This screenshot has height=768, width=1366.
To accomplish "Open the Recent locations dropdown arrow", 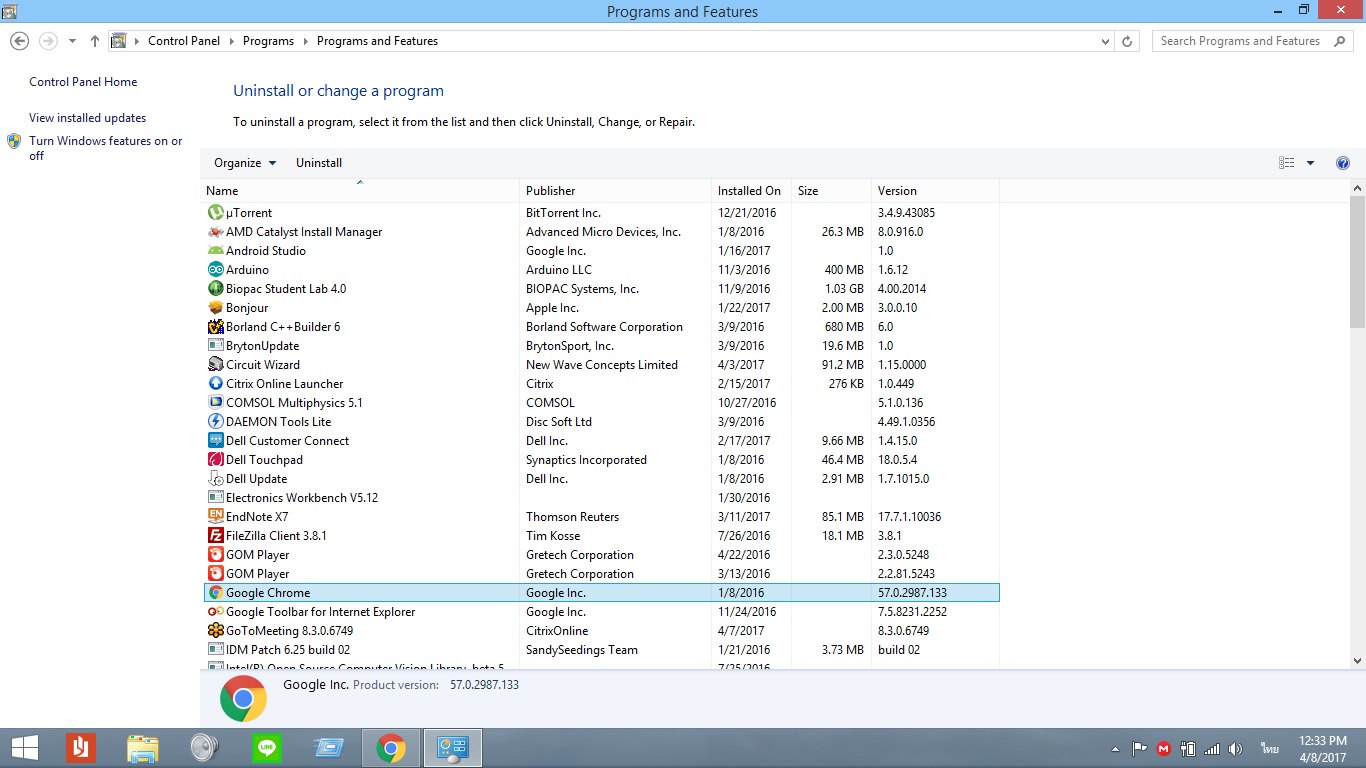I will 72,41.
